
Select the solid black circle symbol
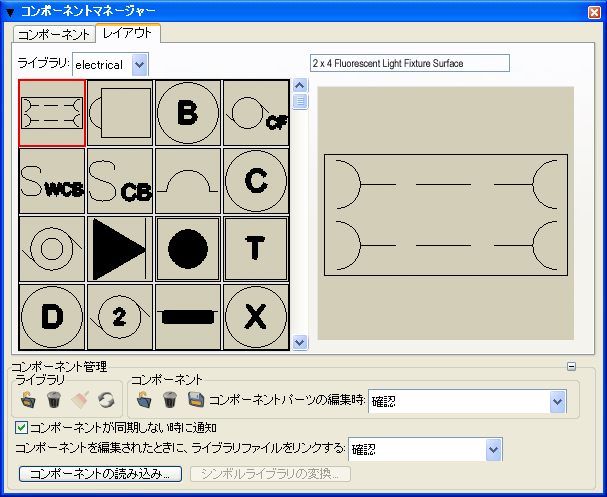click(188, 249)
